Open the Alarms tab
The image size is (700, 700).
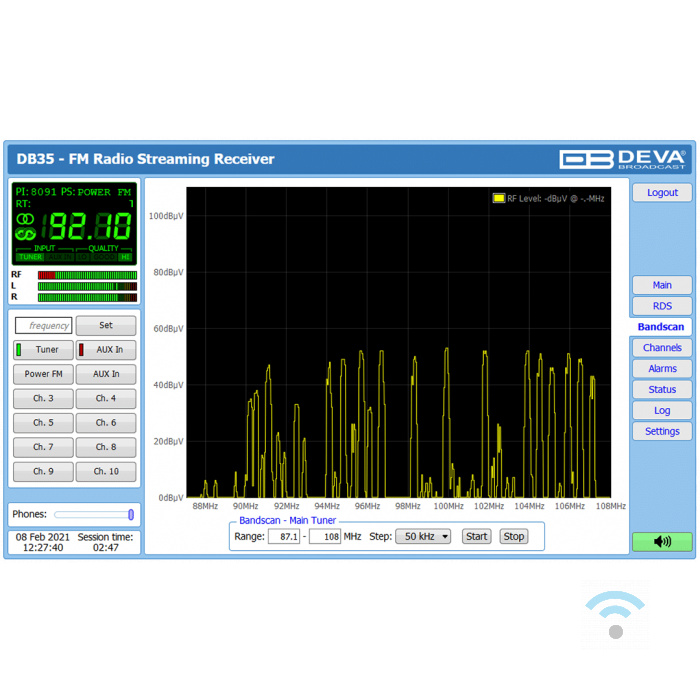click(x=661, y=369)
